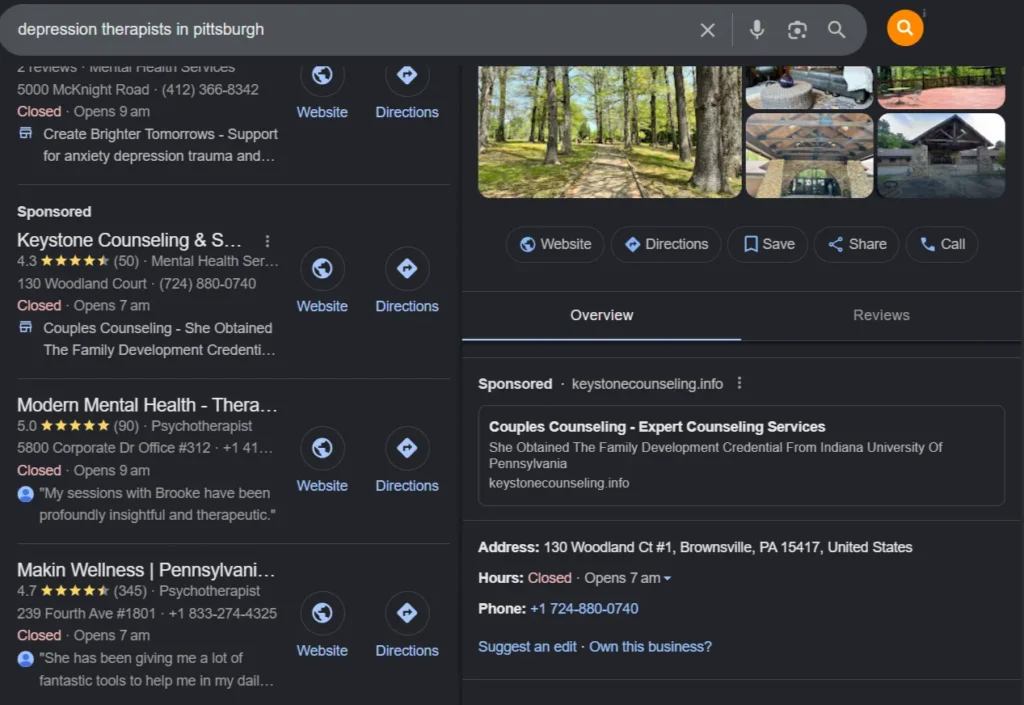1024x705 pixels.
Task: Click the storefront icon beside Couples Counseling text
Action: point(25,327)
